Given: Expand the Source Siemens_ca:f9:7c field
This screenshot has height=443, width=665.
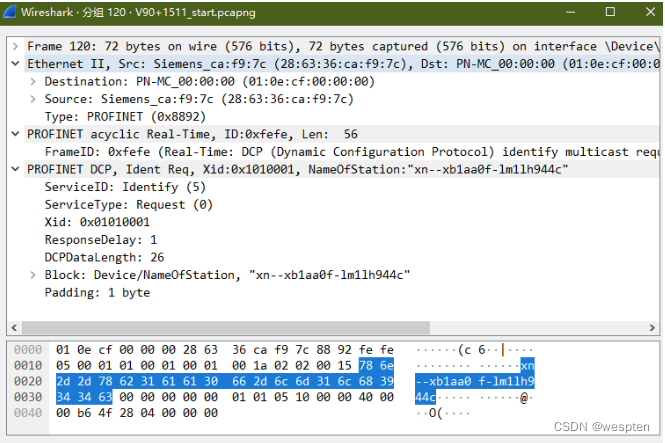Looking at the screenshot, I should [33, 99].
